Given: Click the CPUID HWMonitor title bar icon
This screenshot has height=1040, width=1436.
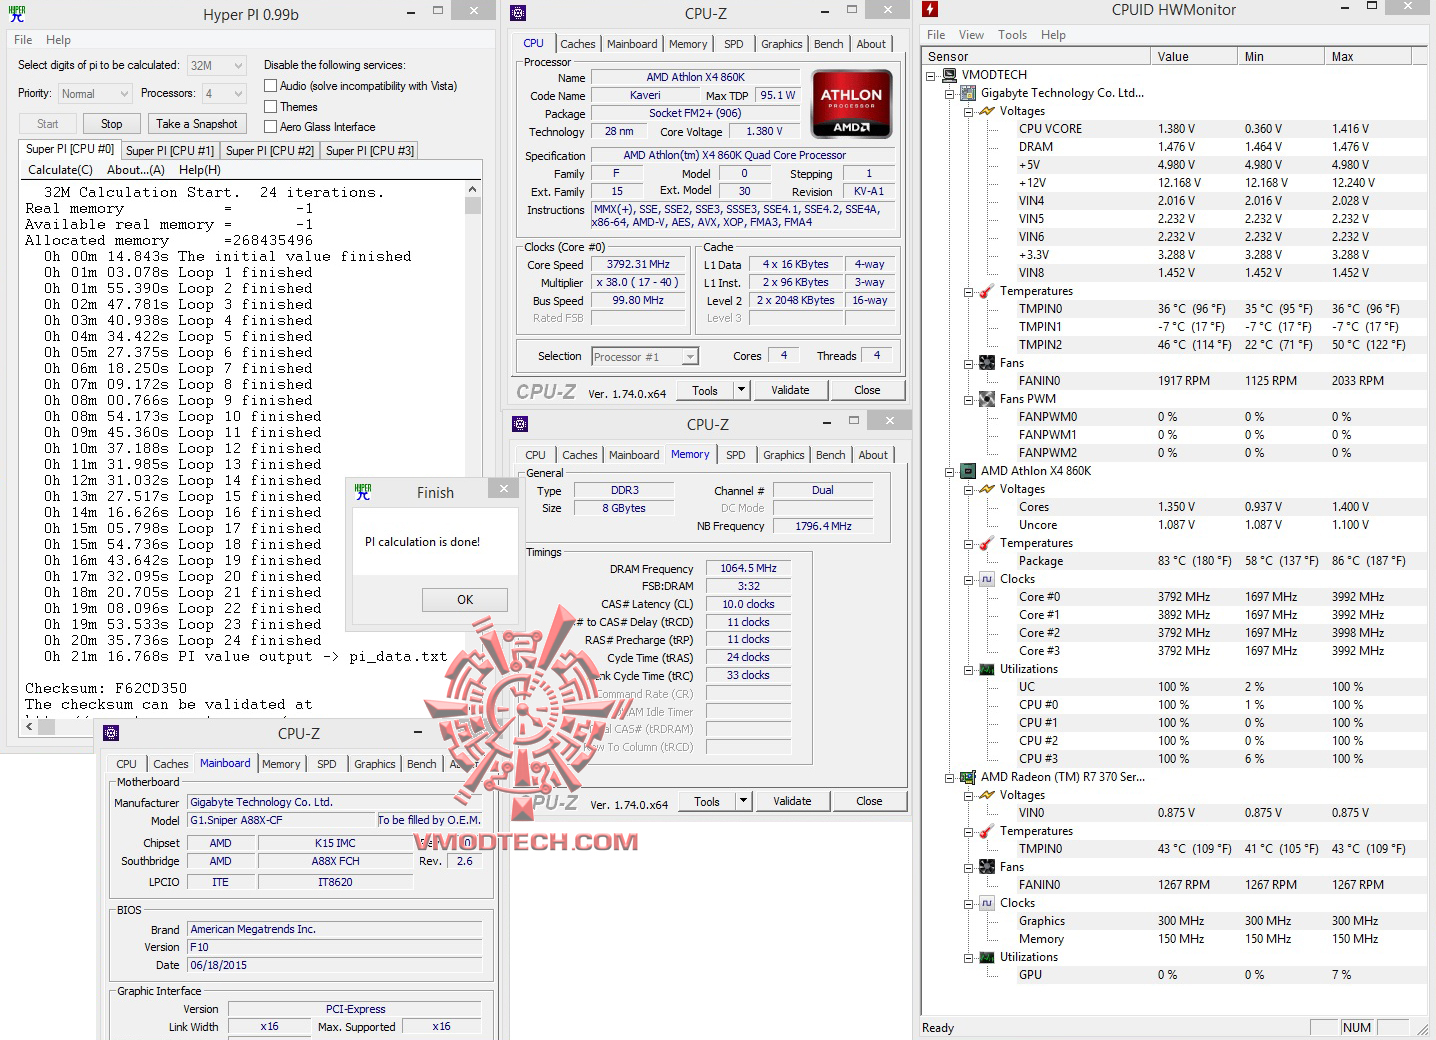Looking at the screenshot, I should coord(930,10).
